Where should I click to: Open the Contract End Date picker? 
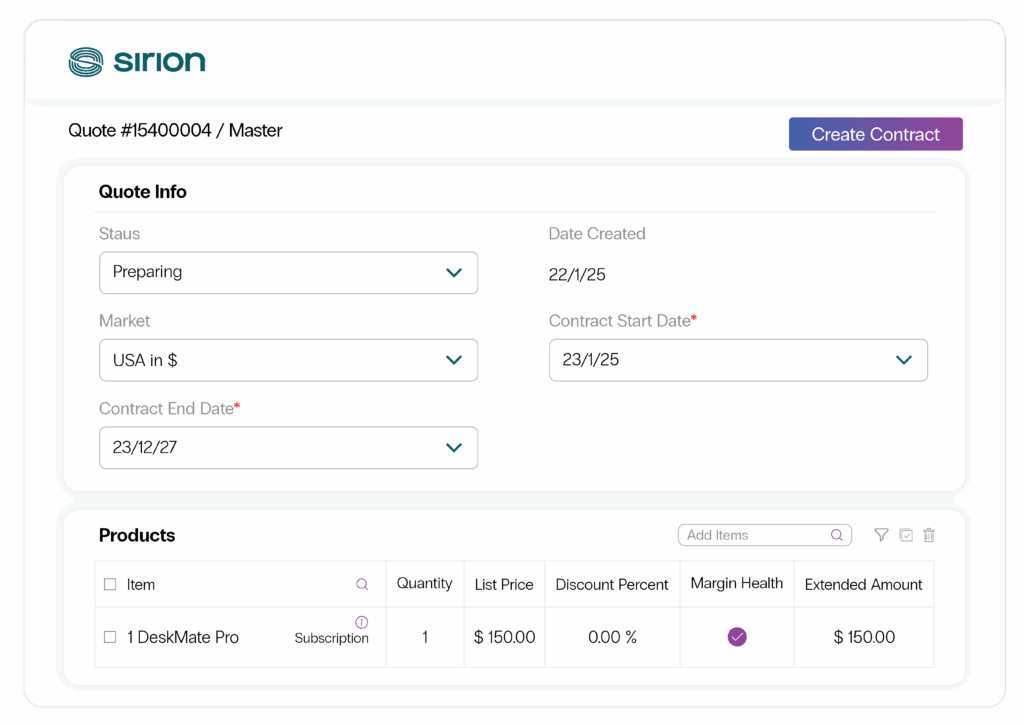pyautogui.click(x=289, y=447)
